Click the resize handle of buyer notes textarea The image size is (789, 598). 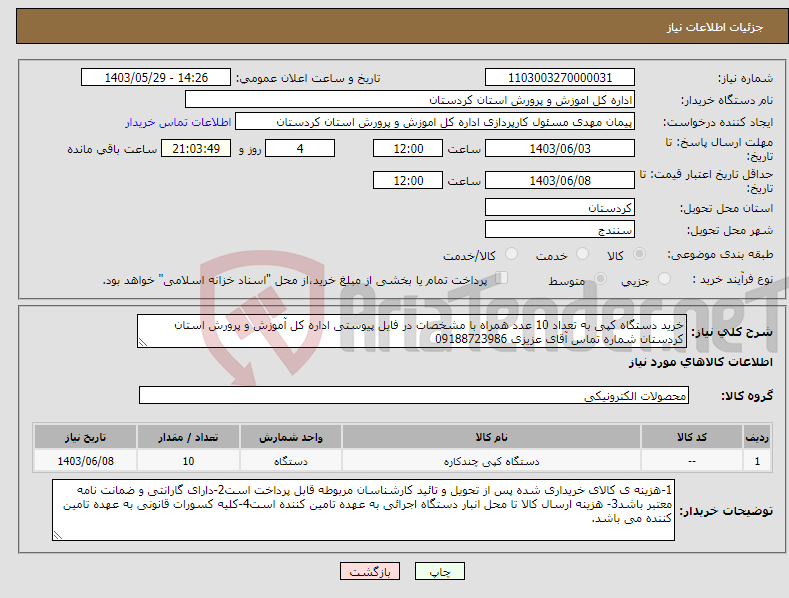point(58,535)
